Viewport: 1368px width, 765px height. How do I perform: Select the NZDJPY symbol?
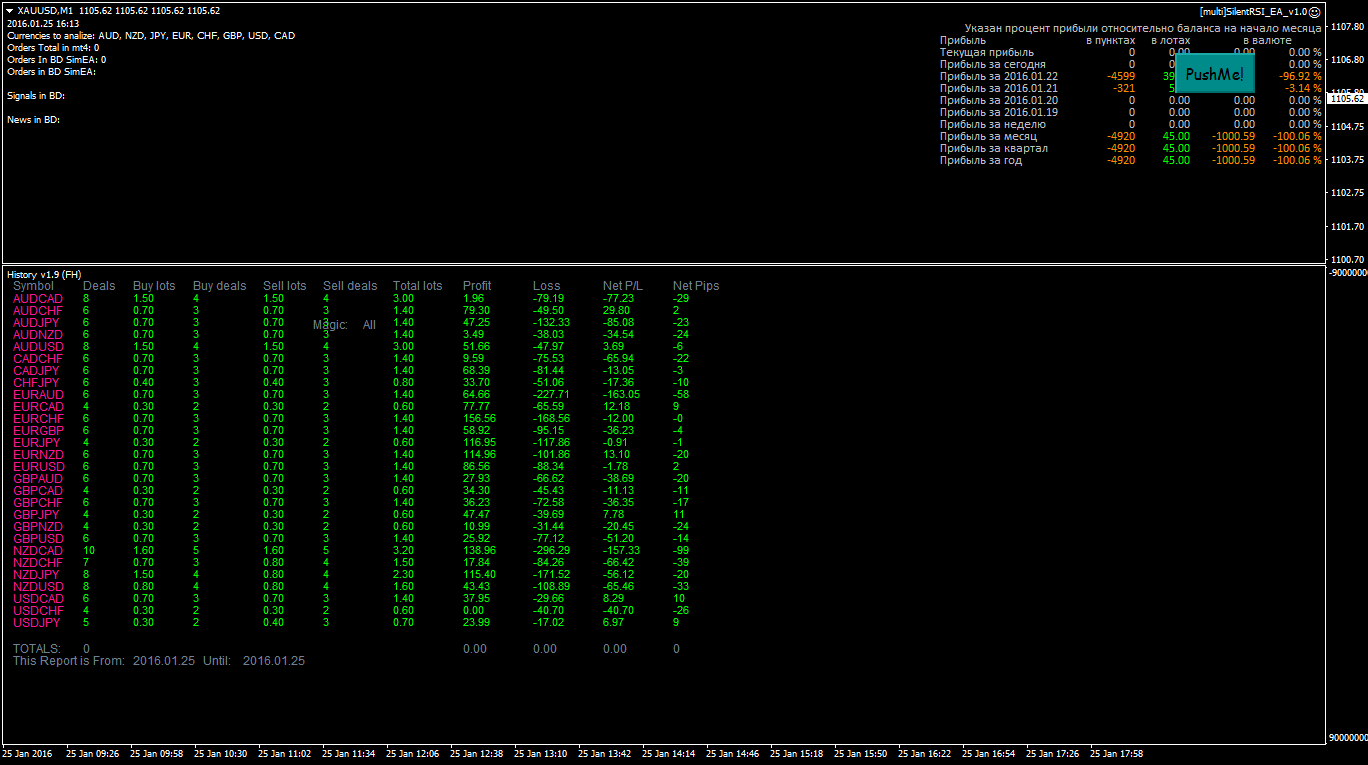click(37, 574)
